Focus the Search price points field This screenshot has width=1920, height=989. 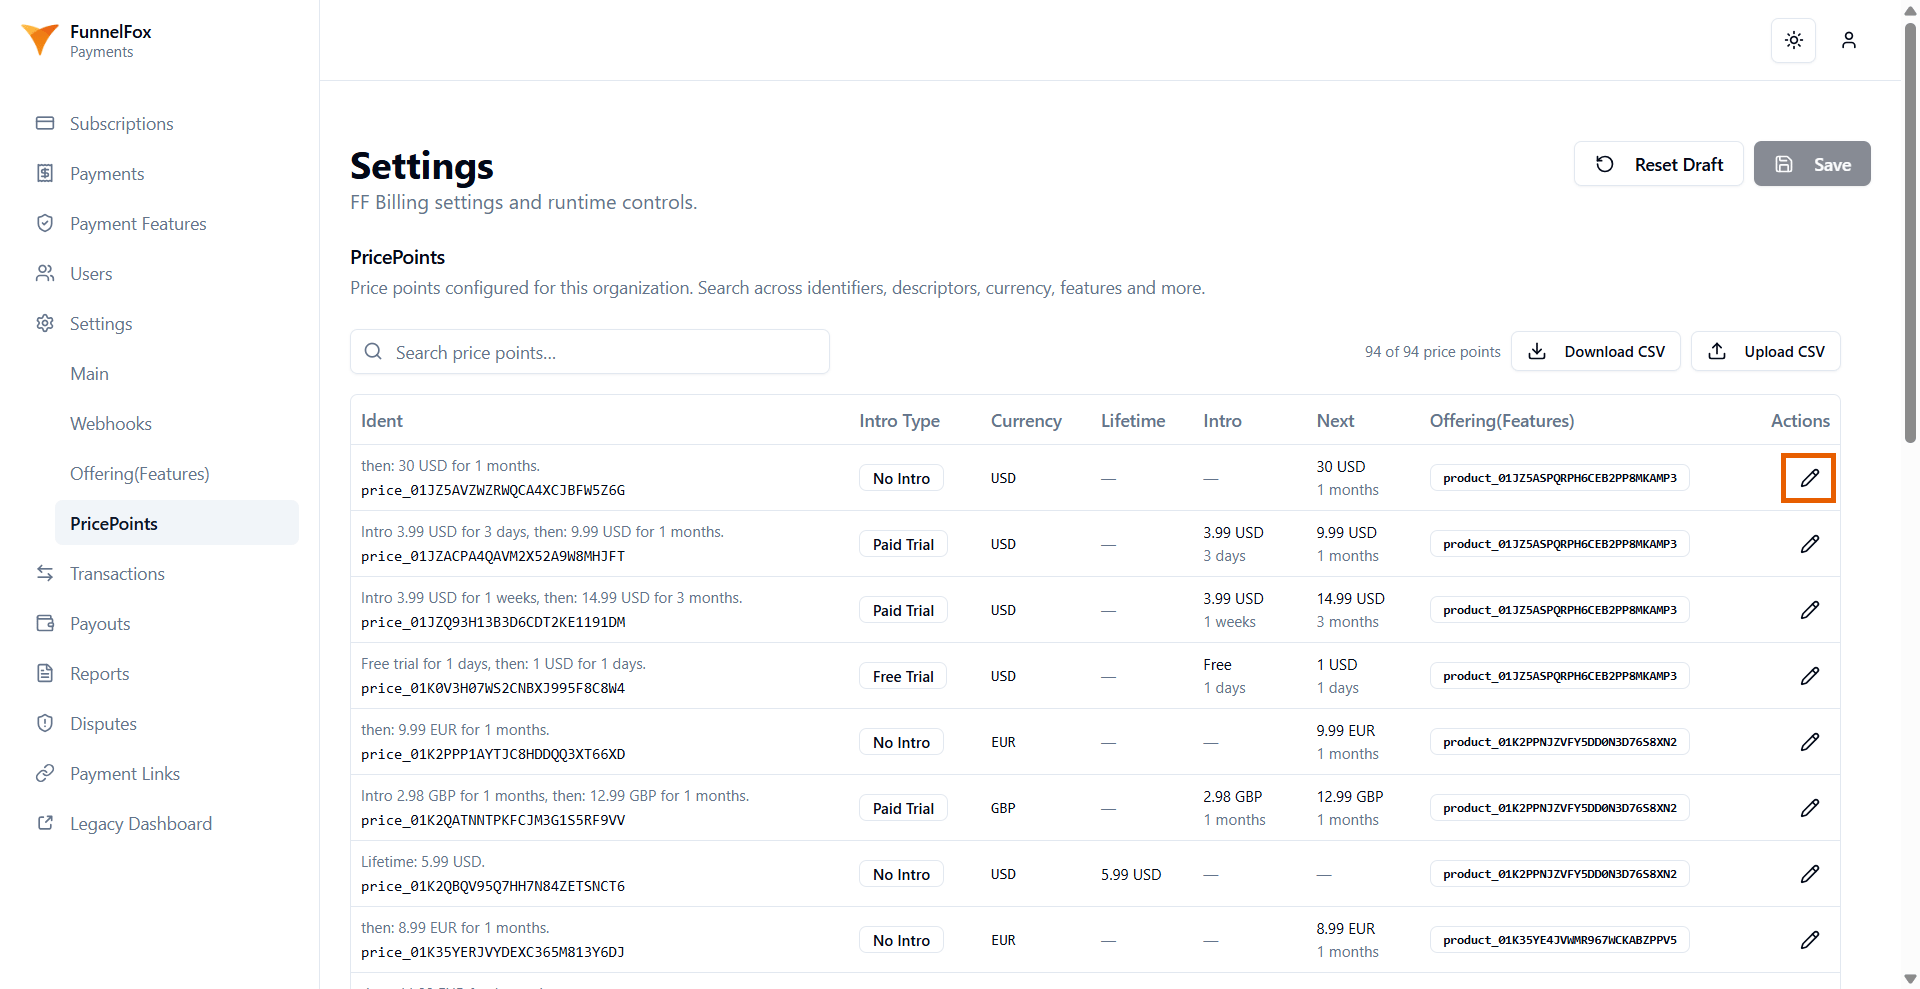(590, 352)
